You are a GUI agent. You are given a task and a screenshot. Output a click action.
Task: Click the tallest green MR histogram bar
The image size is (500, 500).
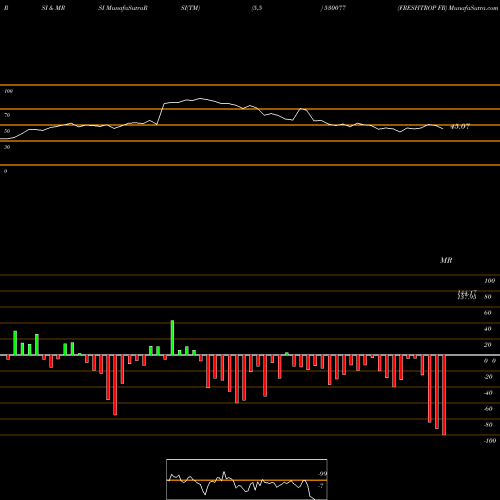[172, 338]
